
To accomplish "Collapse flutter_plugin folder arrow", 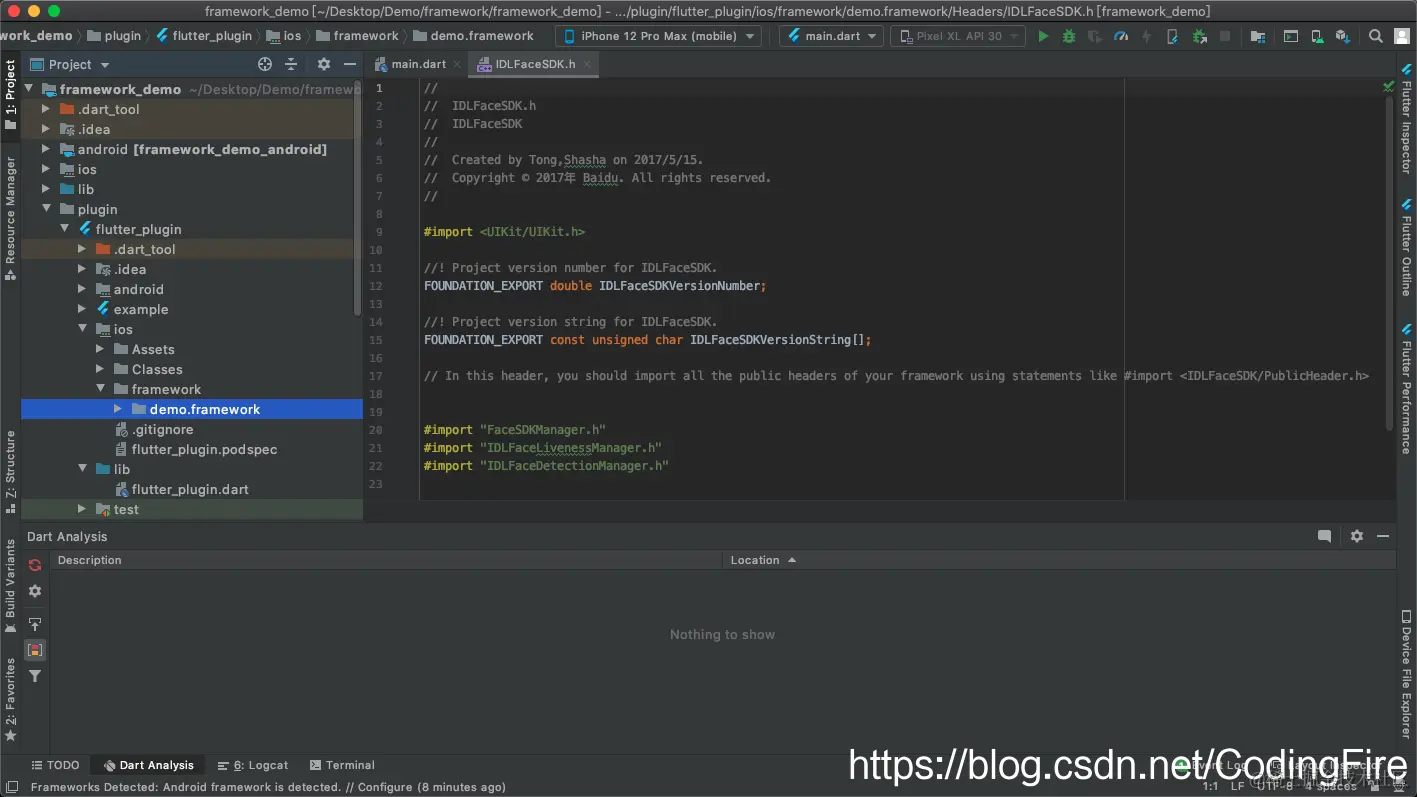I will pyautogui.click(x=64, y=229).
